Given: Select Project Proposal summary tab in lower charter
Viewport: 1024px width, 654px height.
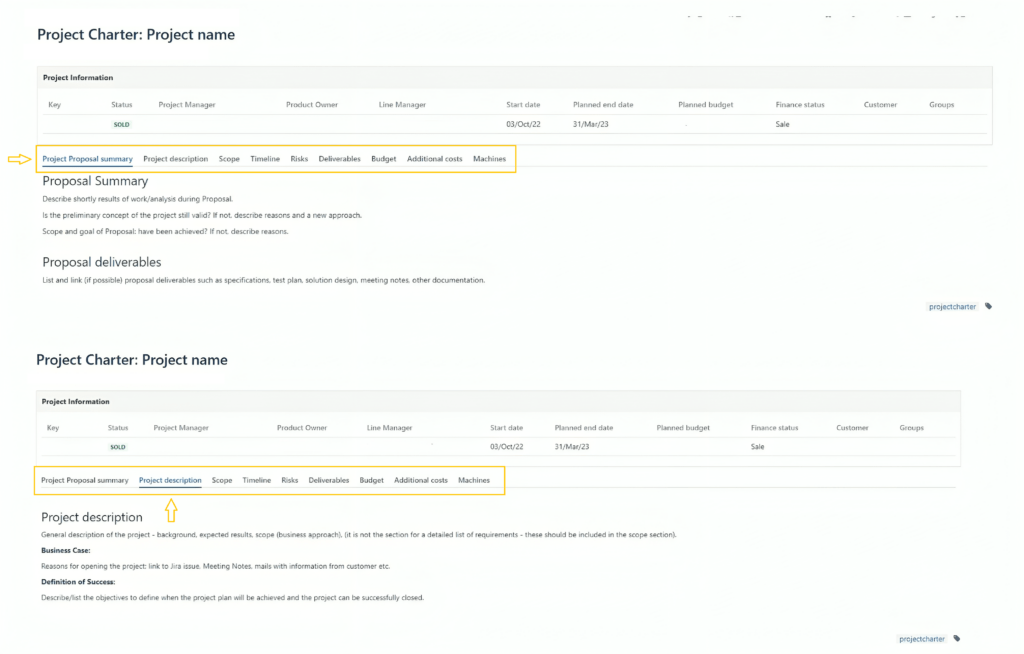Looking at the screenshot, I should [85, 480].
